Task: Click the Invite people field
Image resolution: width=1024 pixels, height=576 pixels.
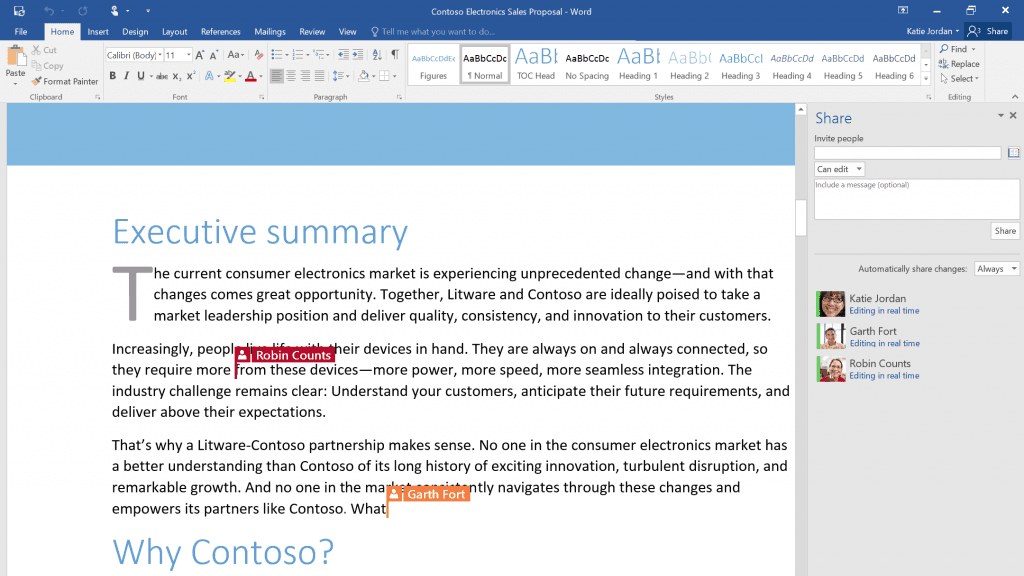Action: (907, 152)
